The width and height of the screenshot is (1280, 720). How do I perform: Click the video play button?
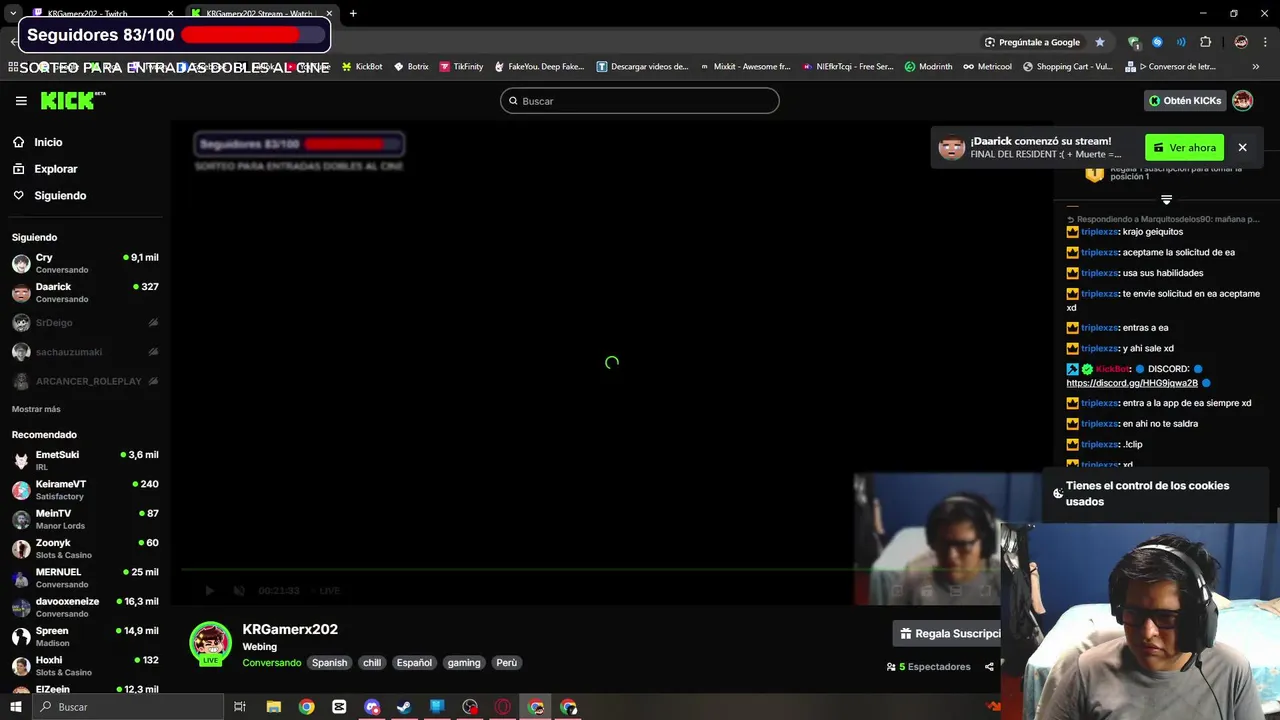click(209, 590)
